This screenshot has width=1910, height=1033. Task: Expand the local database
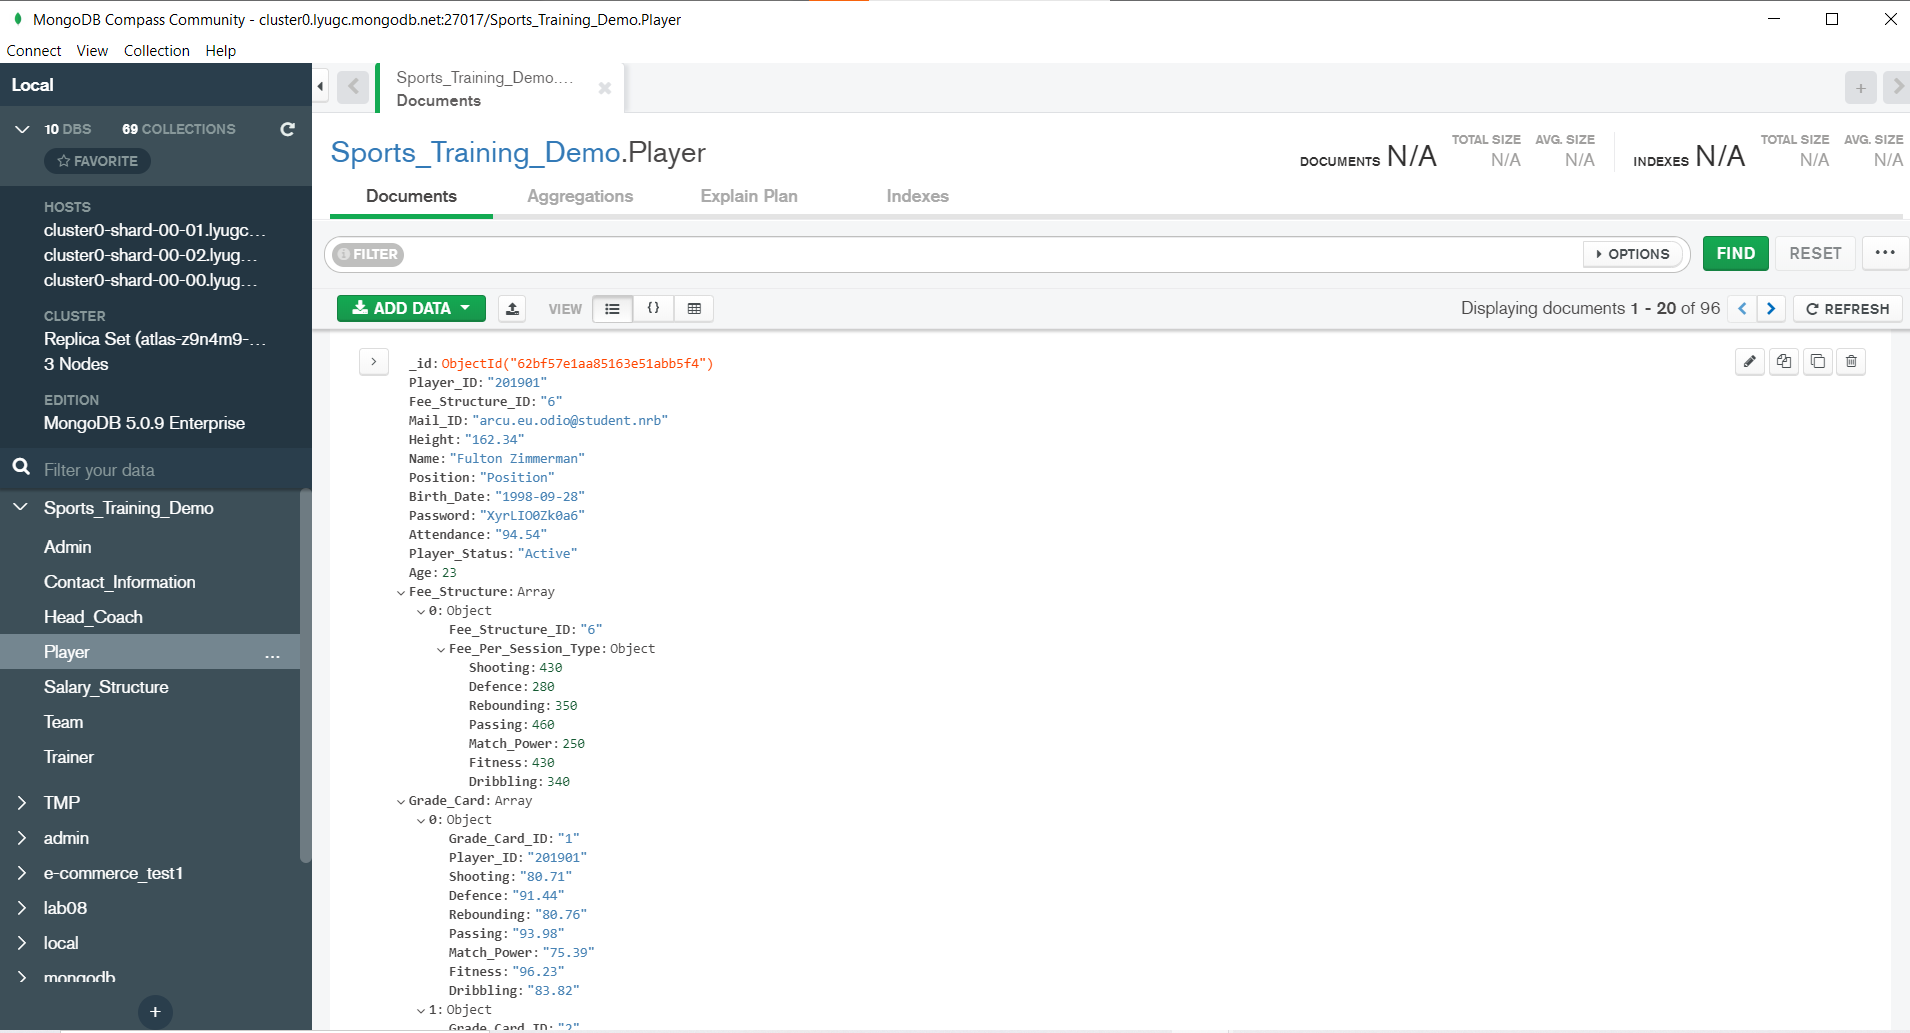(x=21, y=943)
